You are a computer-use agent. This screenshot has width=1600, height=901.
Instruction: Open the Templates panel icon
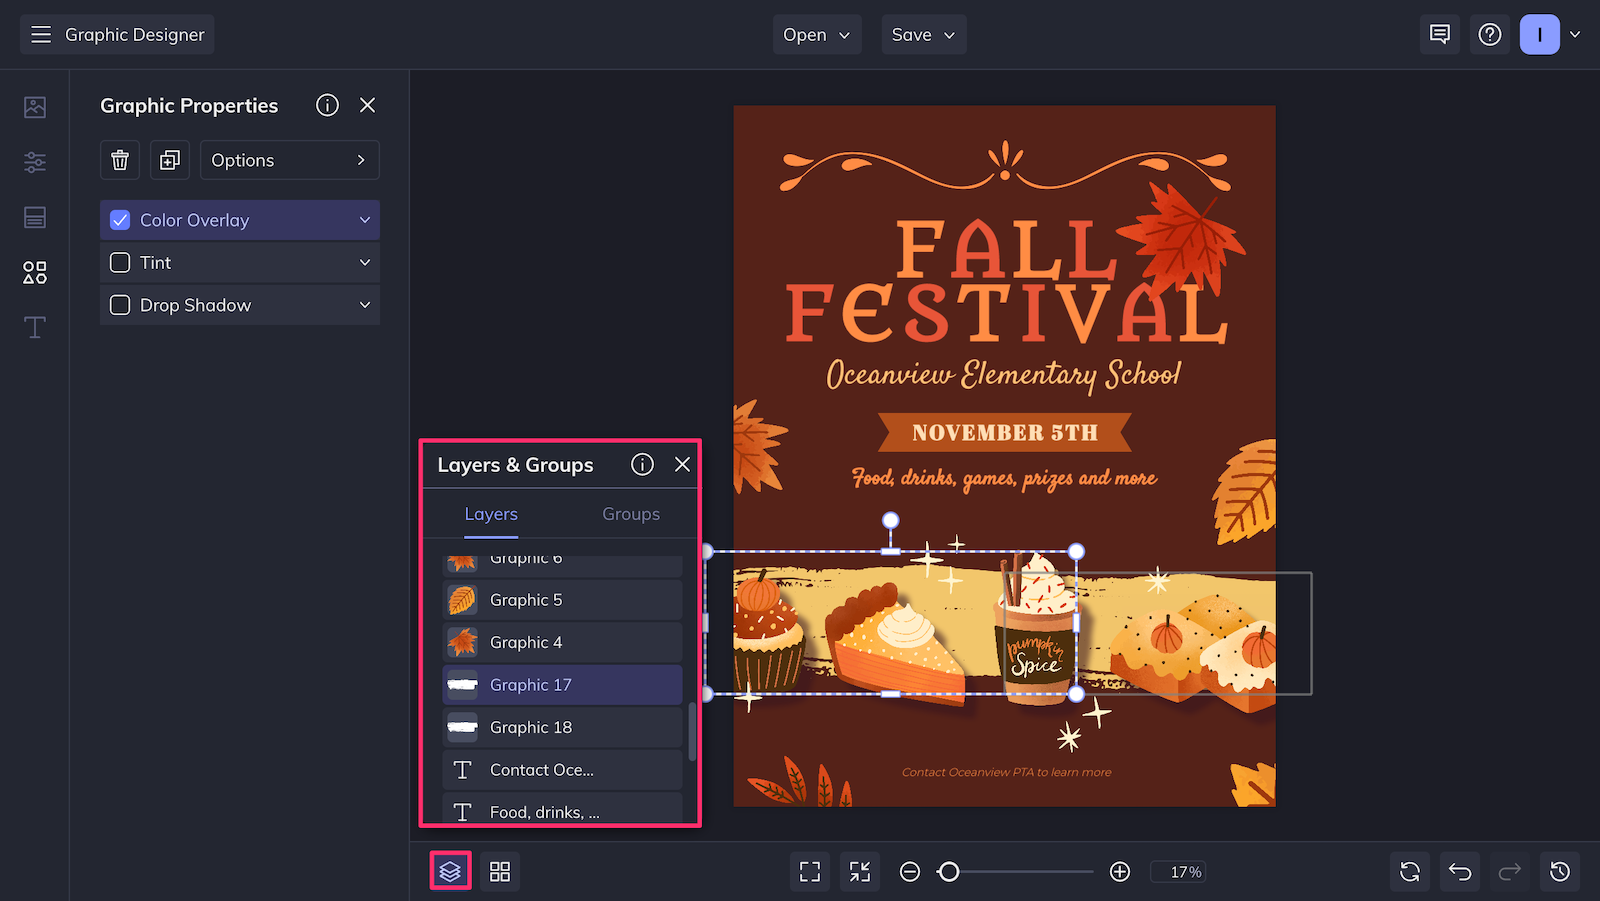pos(34,217)
